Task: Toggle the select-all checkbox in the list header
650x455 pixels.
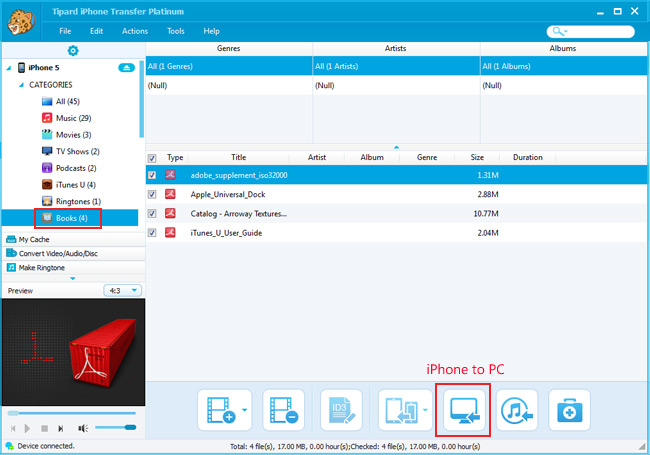Action: [x=152, y=158]
